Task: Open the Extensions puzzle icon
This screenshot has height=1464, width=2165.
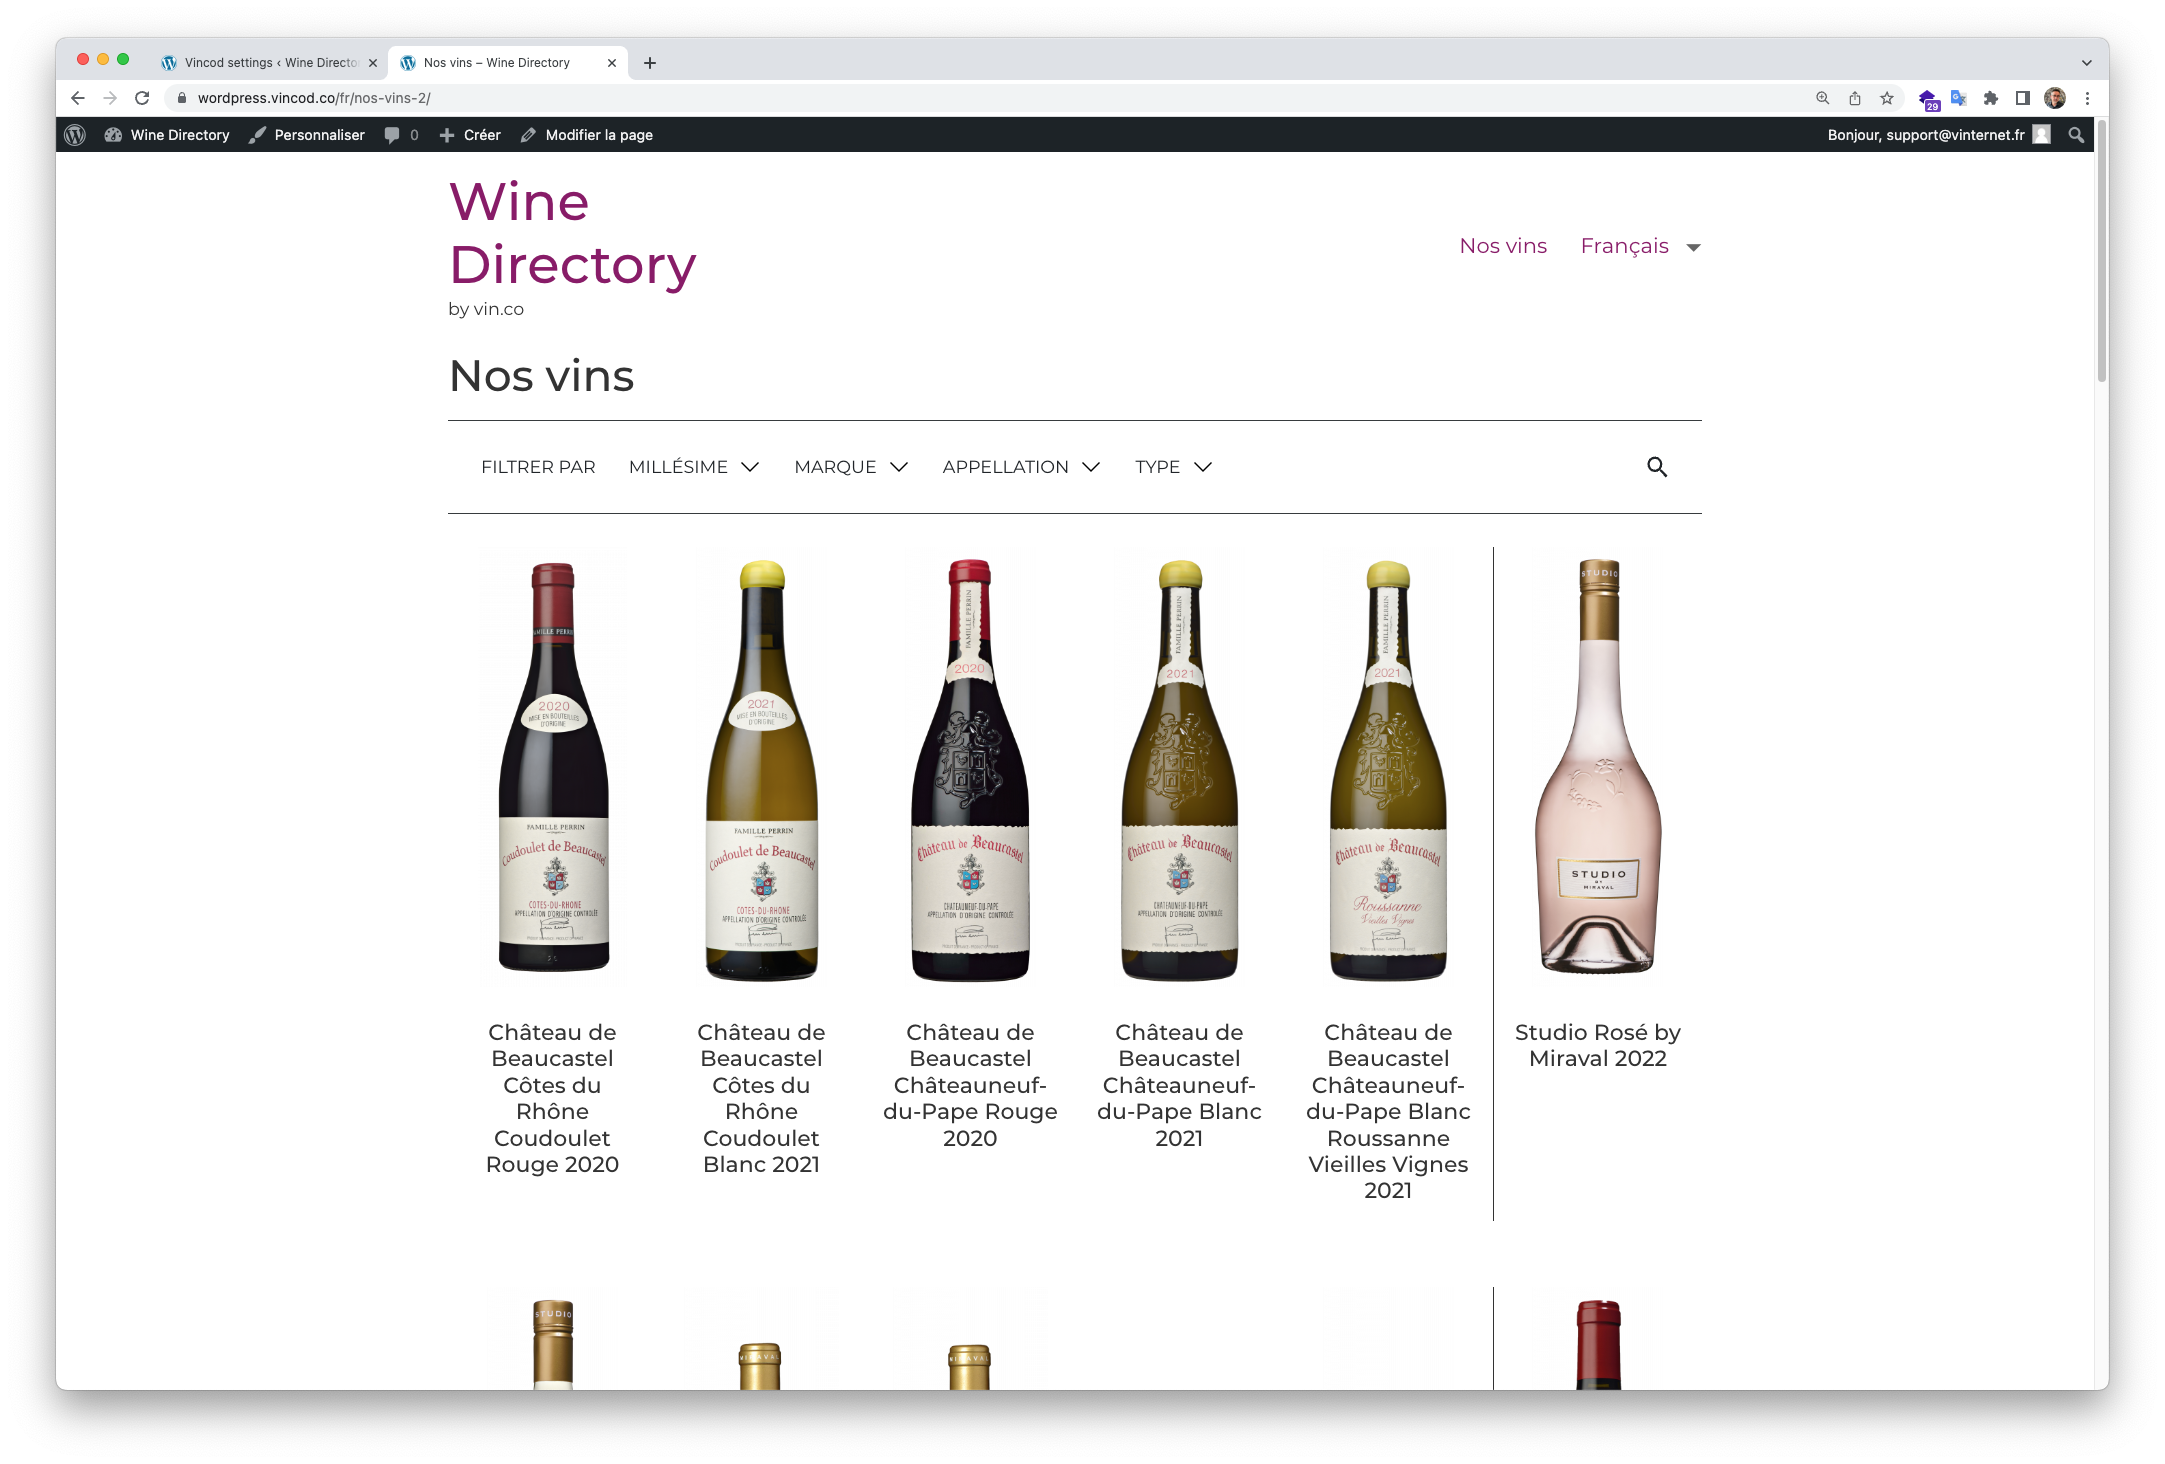Action: click(x=1991, y=98)
